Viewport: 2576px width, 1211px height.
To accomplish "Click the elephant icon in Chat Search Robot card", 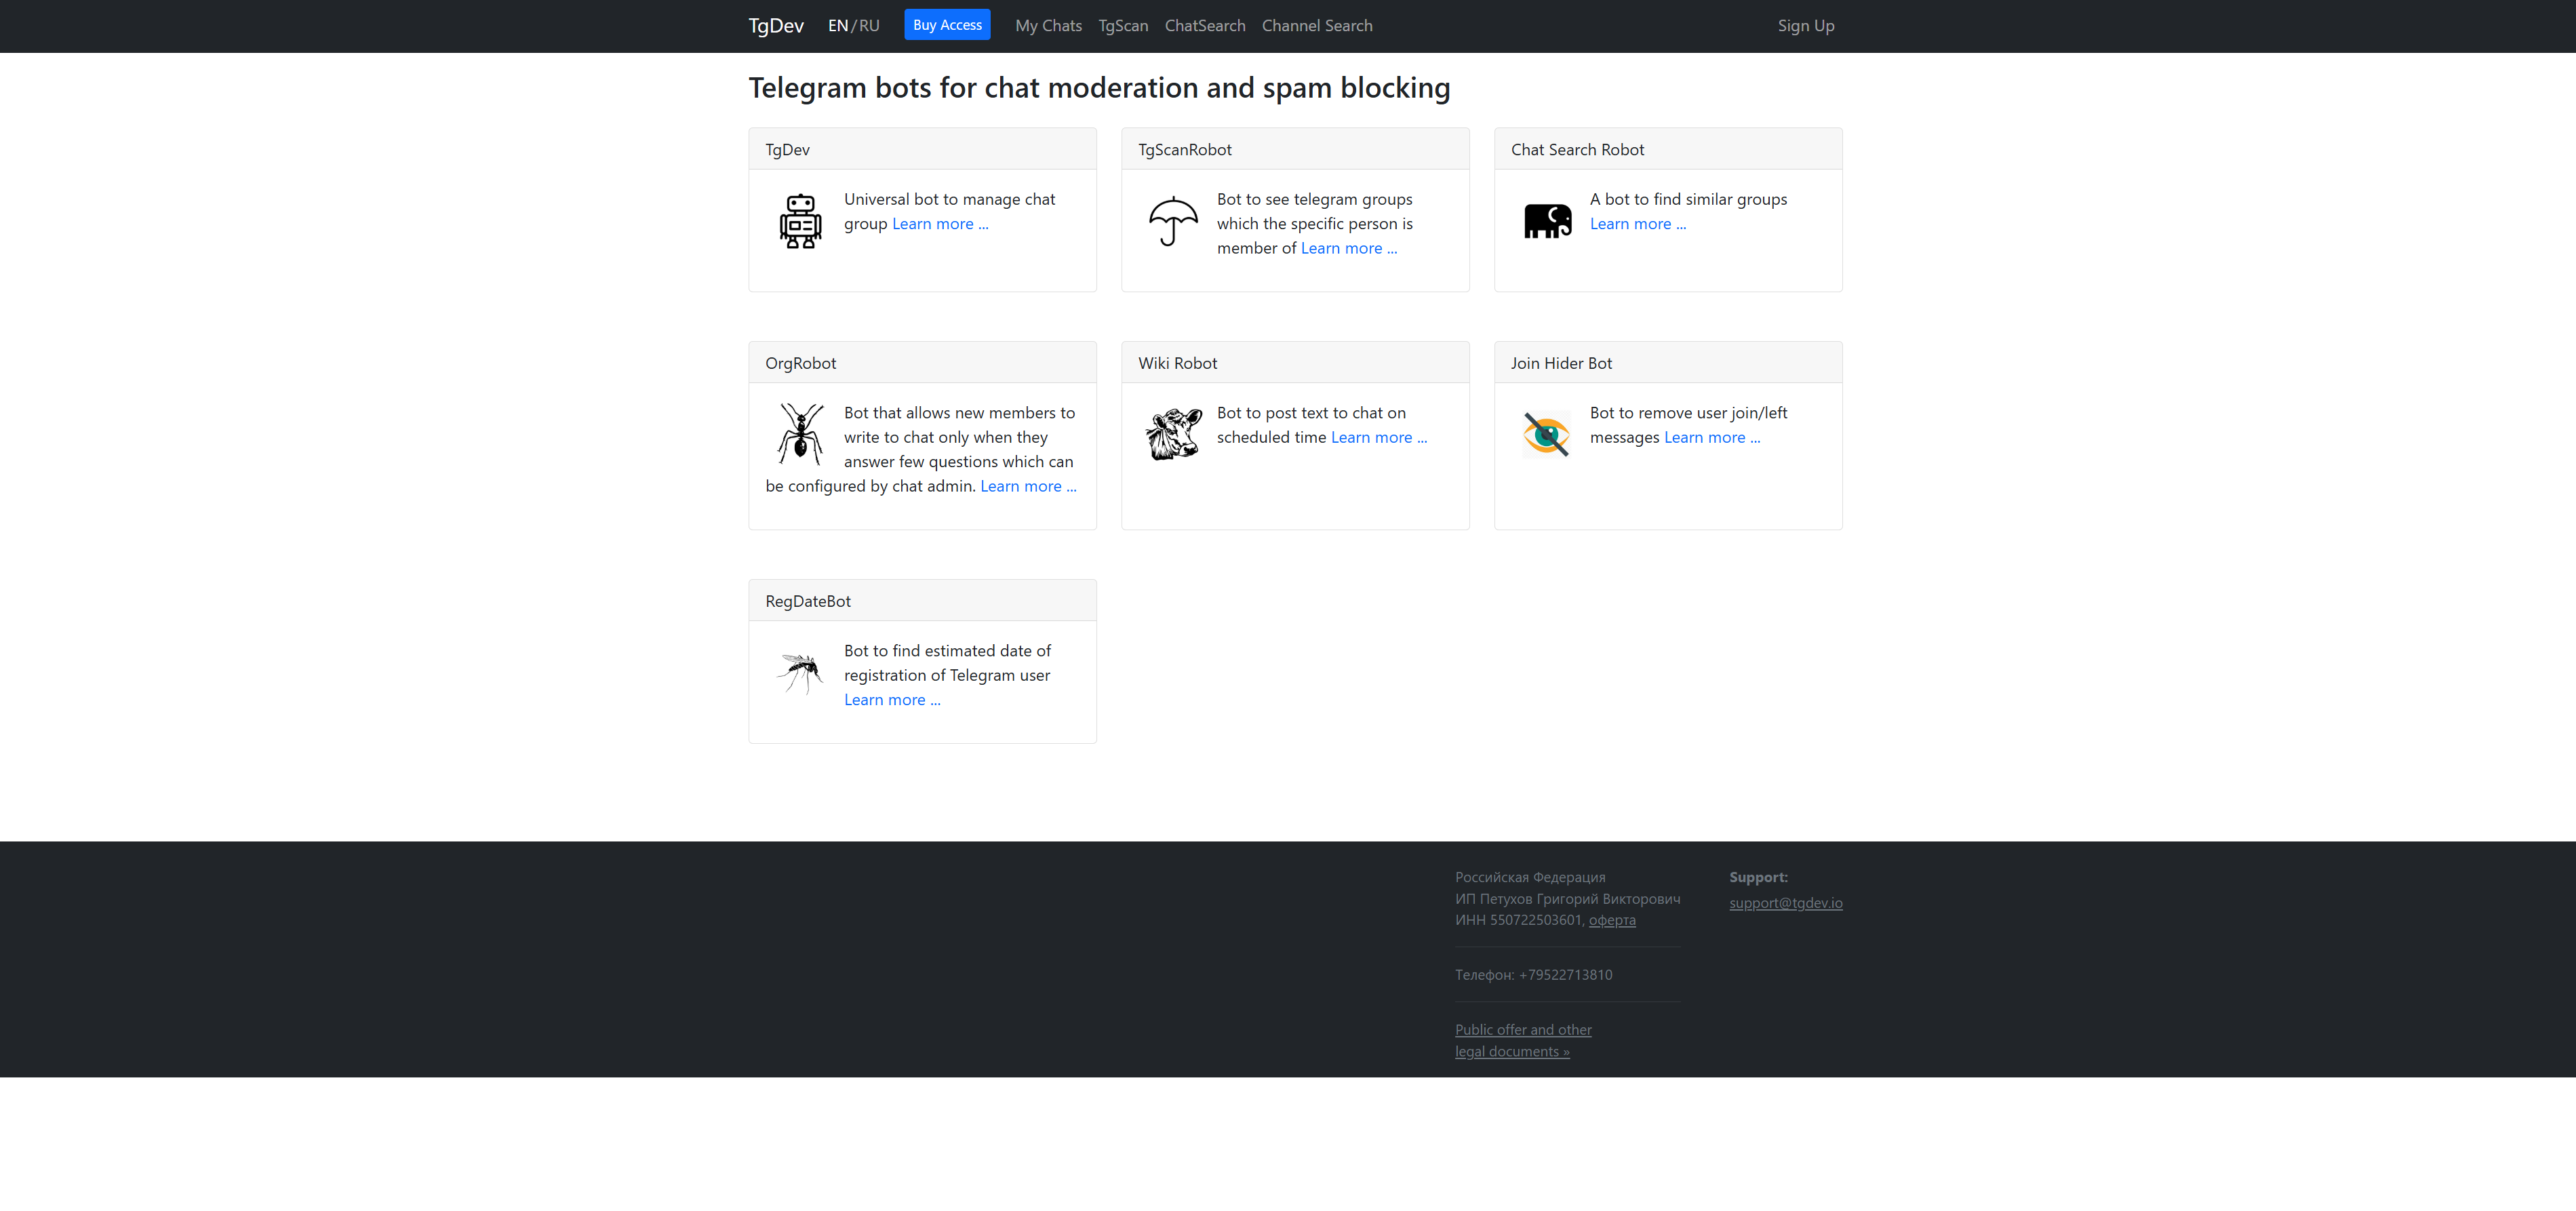I will (1547, 221).
